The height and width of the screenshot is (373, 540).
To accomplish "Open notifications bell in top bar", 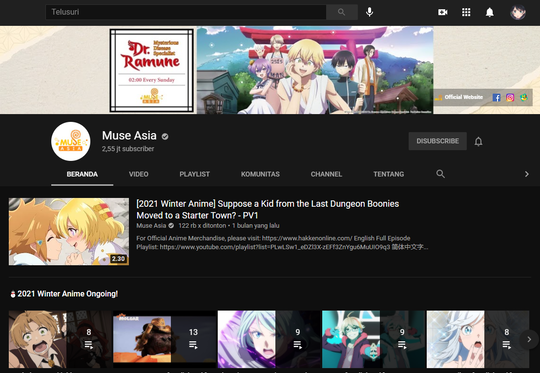I will [489, 12].
